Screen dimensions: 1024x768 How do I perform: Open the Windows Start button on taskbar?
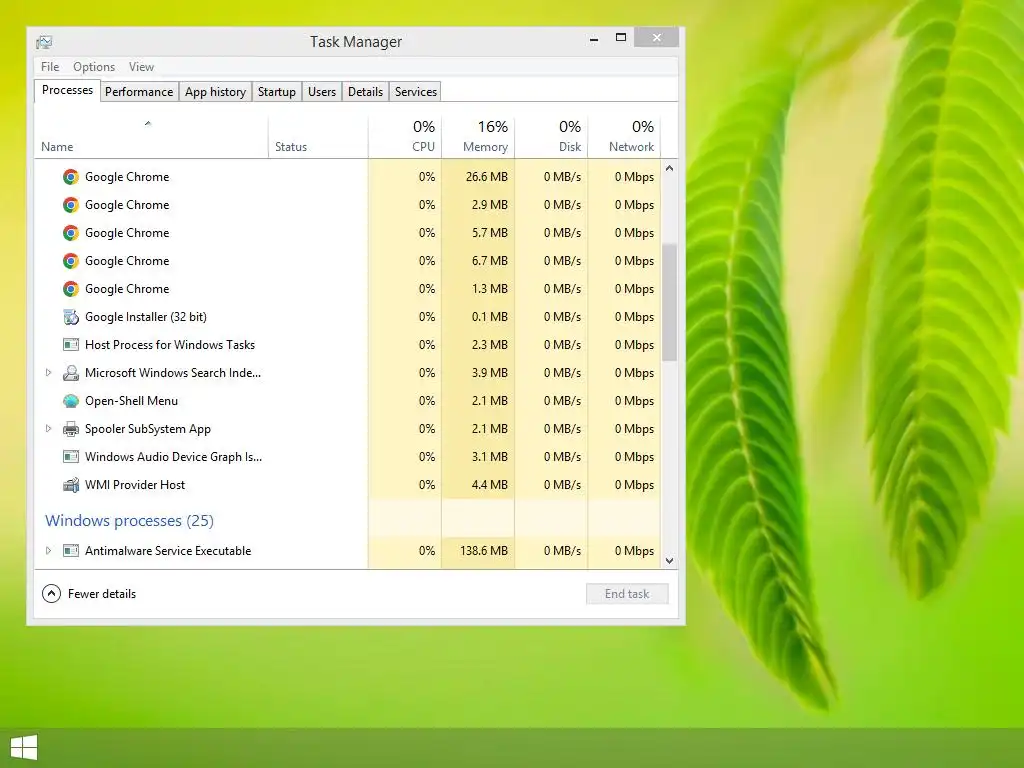(24, 748)
